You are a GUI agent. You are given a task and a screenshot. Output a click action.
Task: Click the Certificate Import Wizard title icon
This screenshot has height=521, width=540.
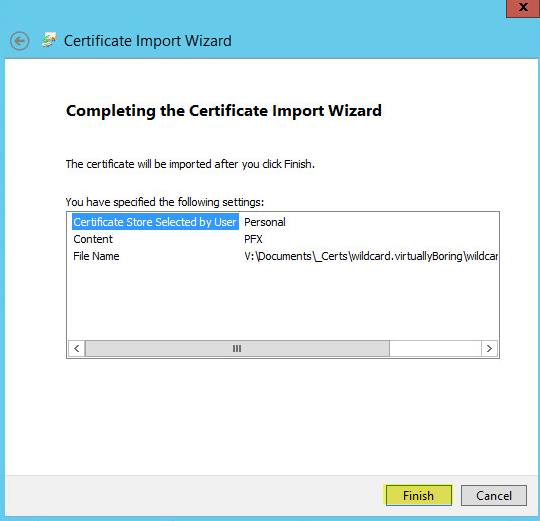pos(49,40)
